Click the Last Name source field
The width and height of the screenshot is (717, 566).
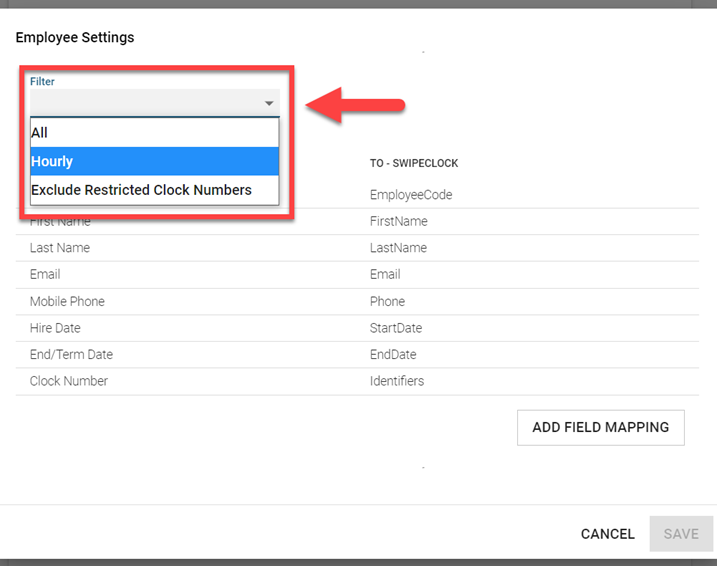pyautogui.click(x=60, y=248)
